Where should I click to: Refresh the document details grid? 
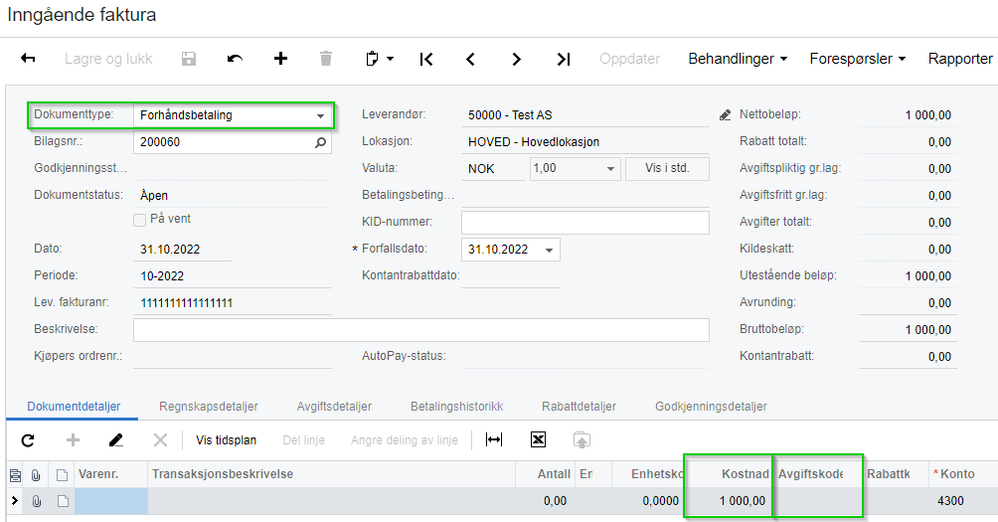pyautogui.click(x=28, y=440)
